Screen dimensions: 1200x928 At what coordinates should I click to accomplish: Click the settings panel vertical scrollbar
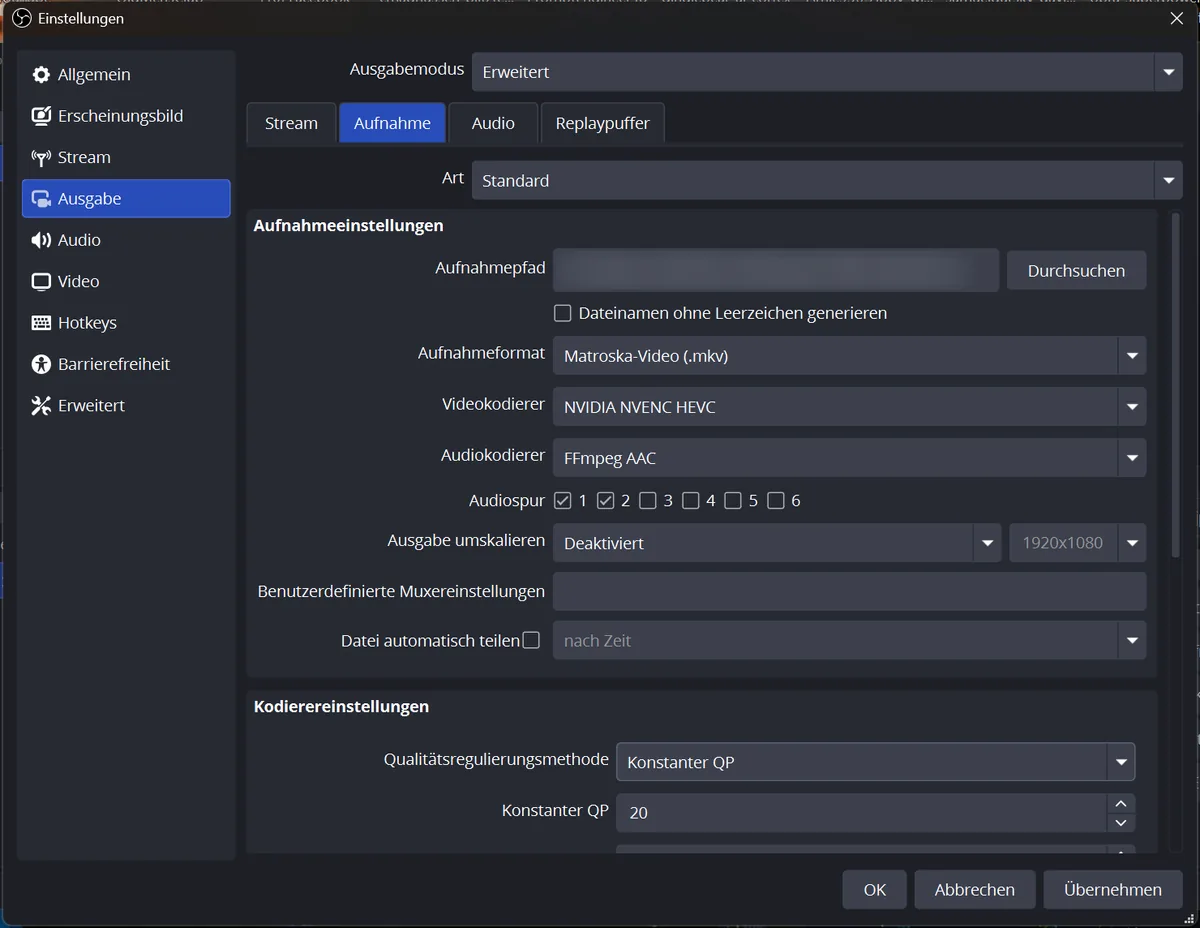pyautogui.click(x=1175, y=385)
